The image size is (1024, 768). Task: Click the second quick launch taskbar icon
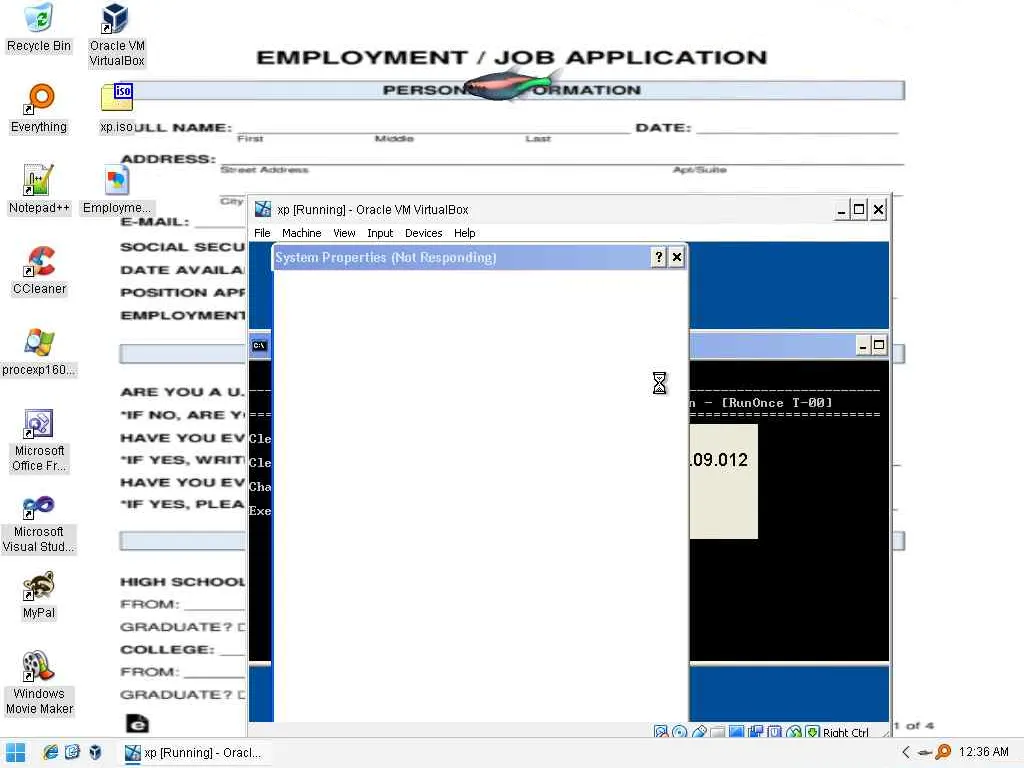(72, 752)
